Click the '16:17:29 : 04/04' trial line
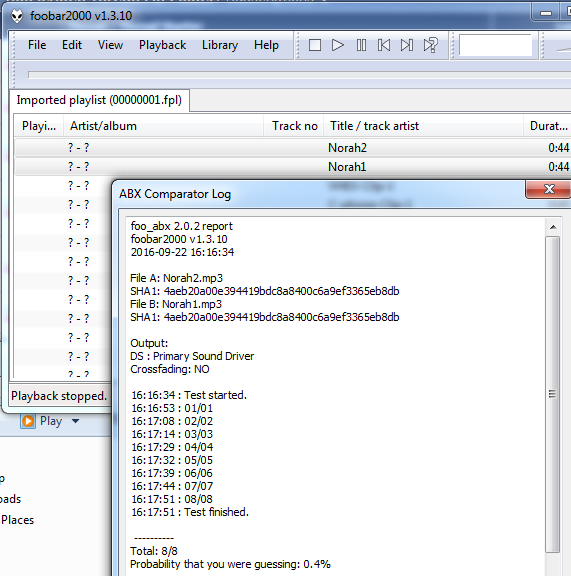Screen dimensions: 571x576 tap(172, 447)
